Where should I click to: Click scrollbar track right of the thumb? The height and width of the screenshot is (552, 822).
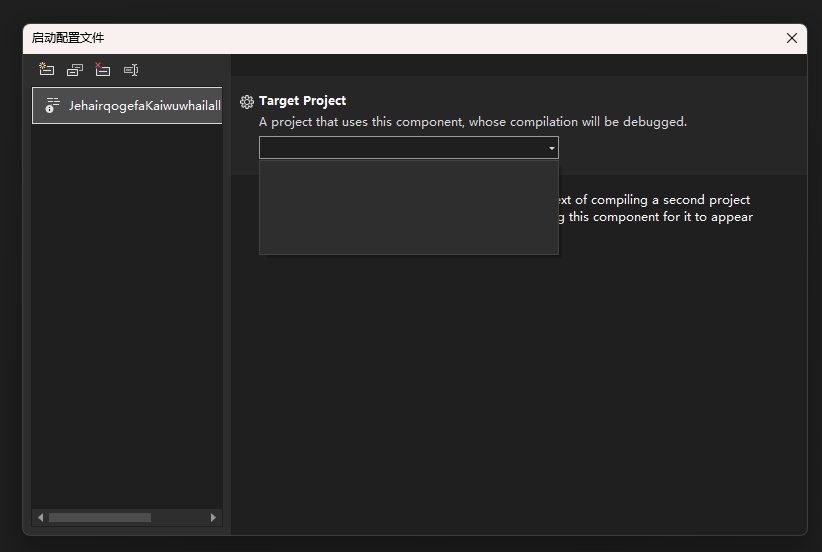click(180, 517)
